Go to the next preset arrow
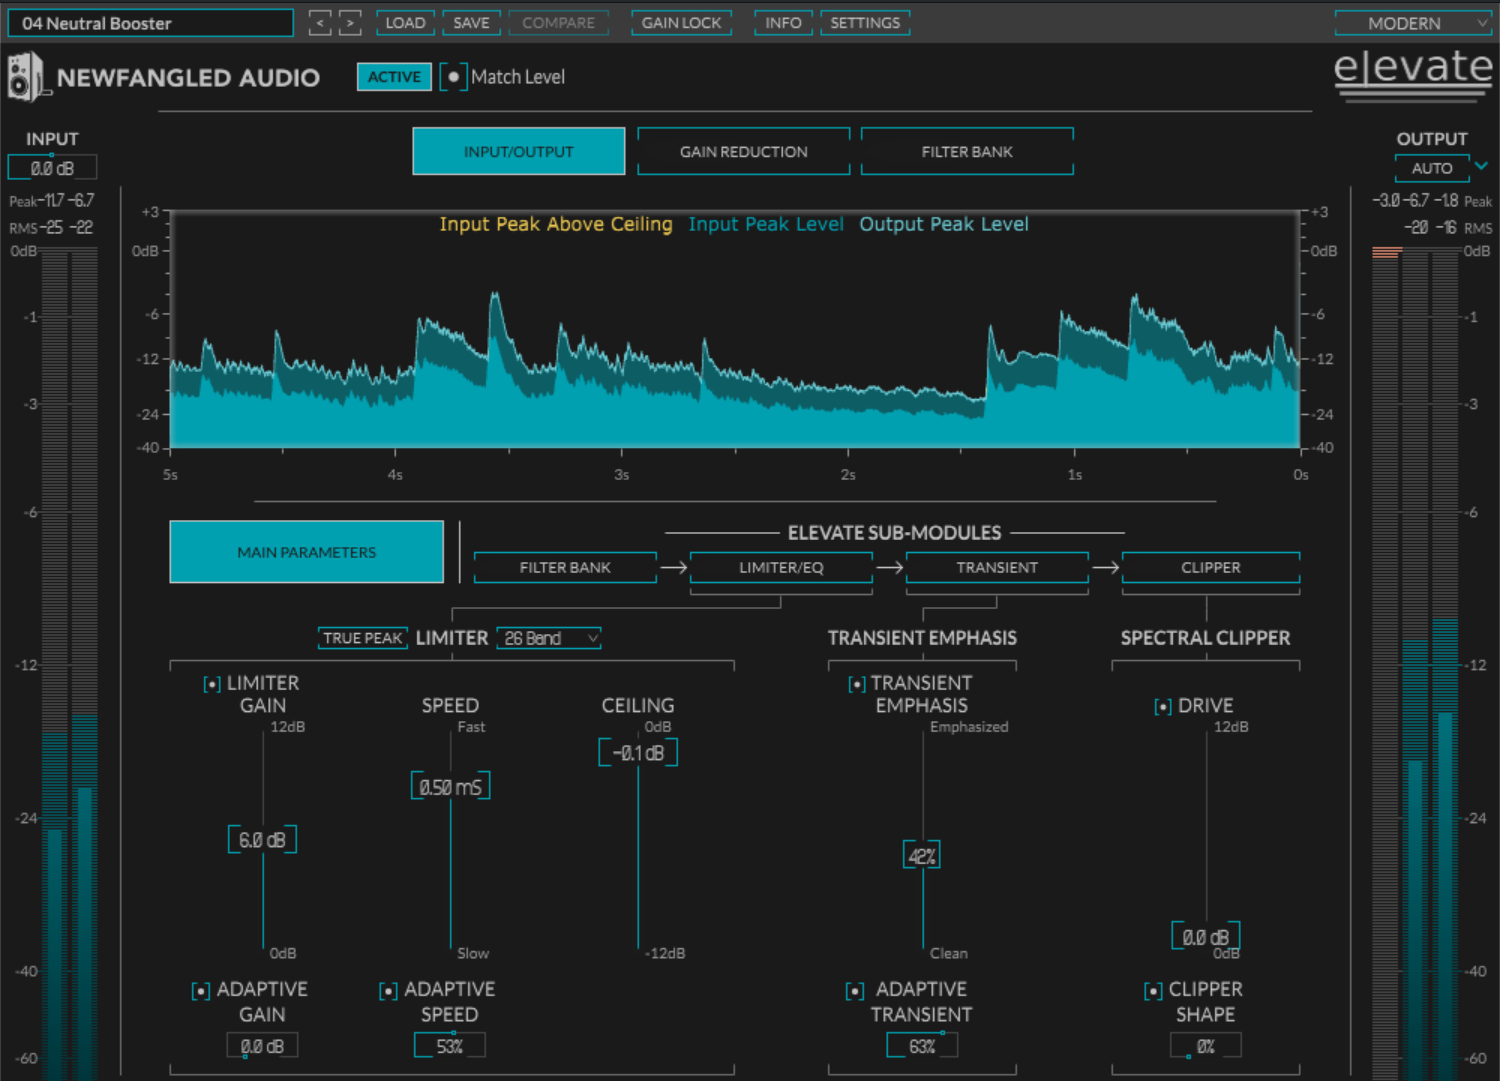This screenshot has width=1500, height=1081. (x=350, y=23)
